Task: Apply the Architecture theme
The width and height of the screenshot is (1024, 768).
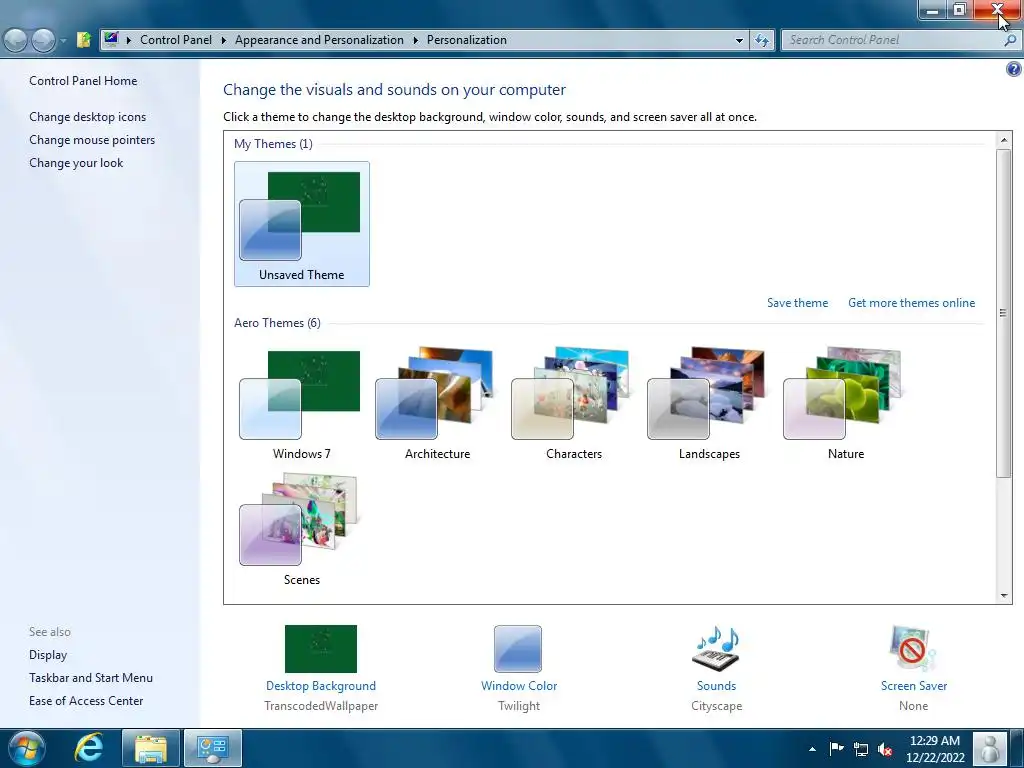Action: point(437,404)
